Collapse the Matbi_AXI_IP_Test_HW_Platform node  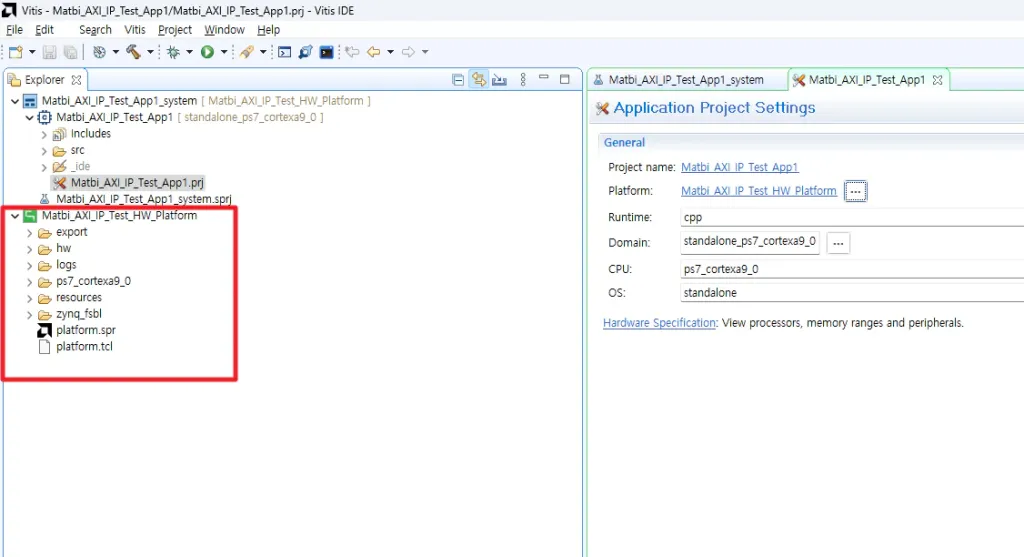(x=15, y=215)
